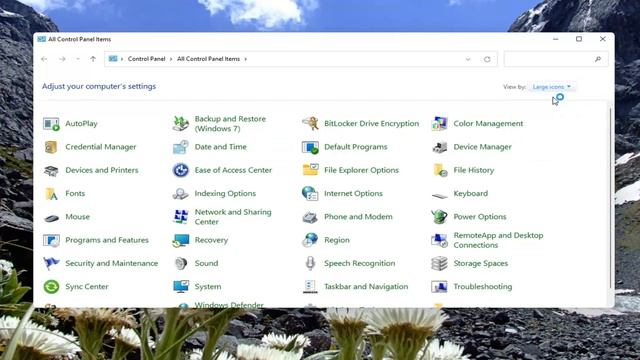The width and height of the screenshot is (640, 360).
Task: Go up one level arrow
Action: tap(93, 59)
